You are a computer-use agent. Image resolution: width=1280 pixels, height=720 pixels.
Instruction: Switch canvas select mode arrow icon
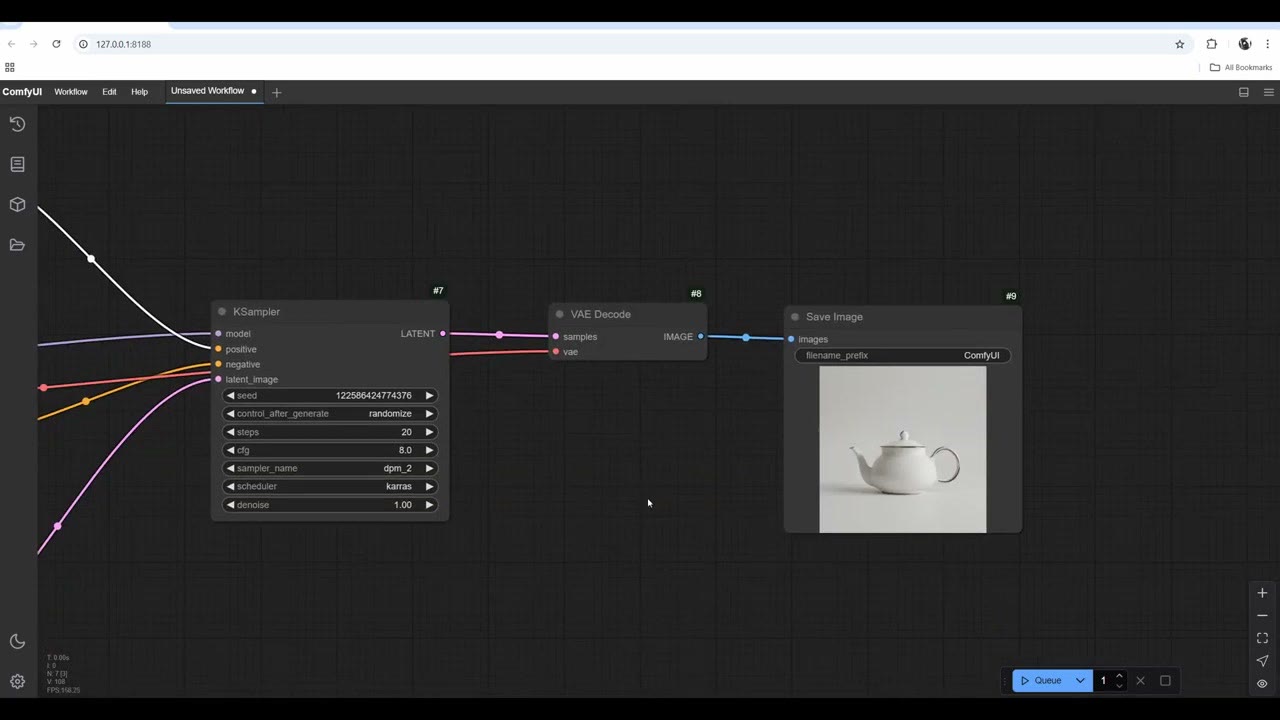click(x=1262, y=661)
